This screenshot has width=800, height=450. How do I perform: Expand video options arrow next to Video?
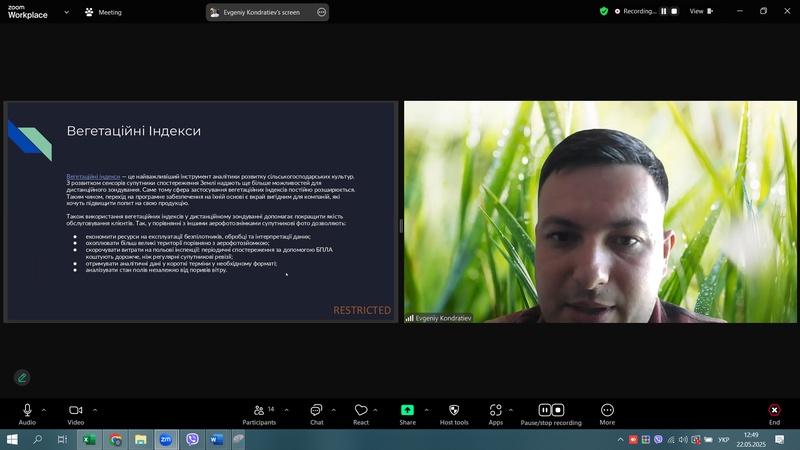point(95,409)
